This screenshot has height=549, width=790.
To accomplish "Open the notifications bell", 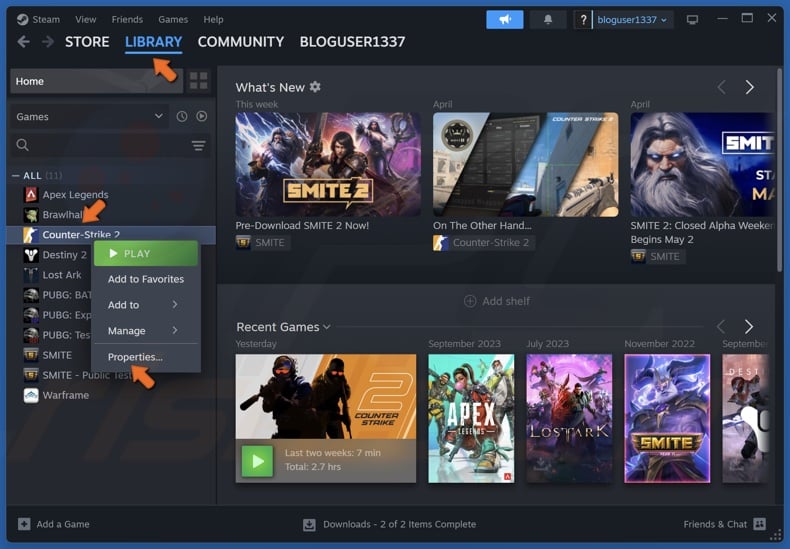I will click(548, 20).
